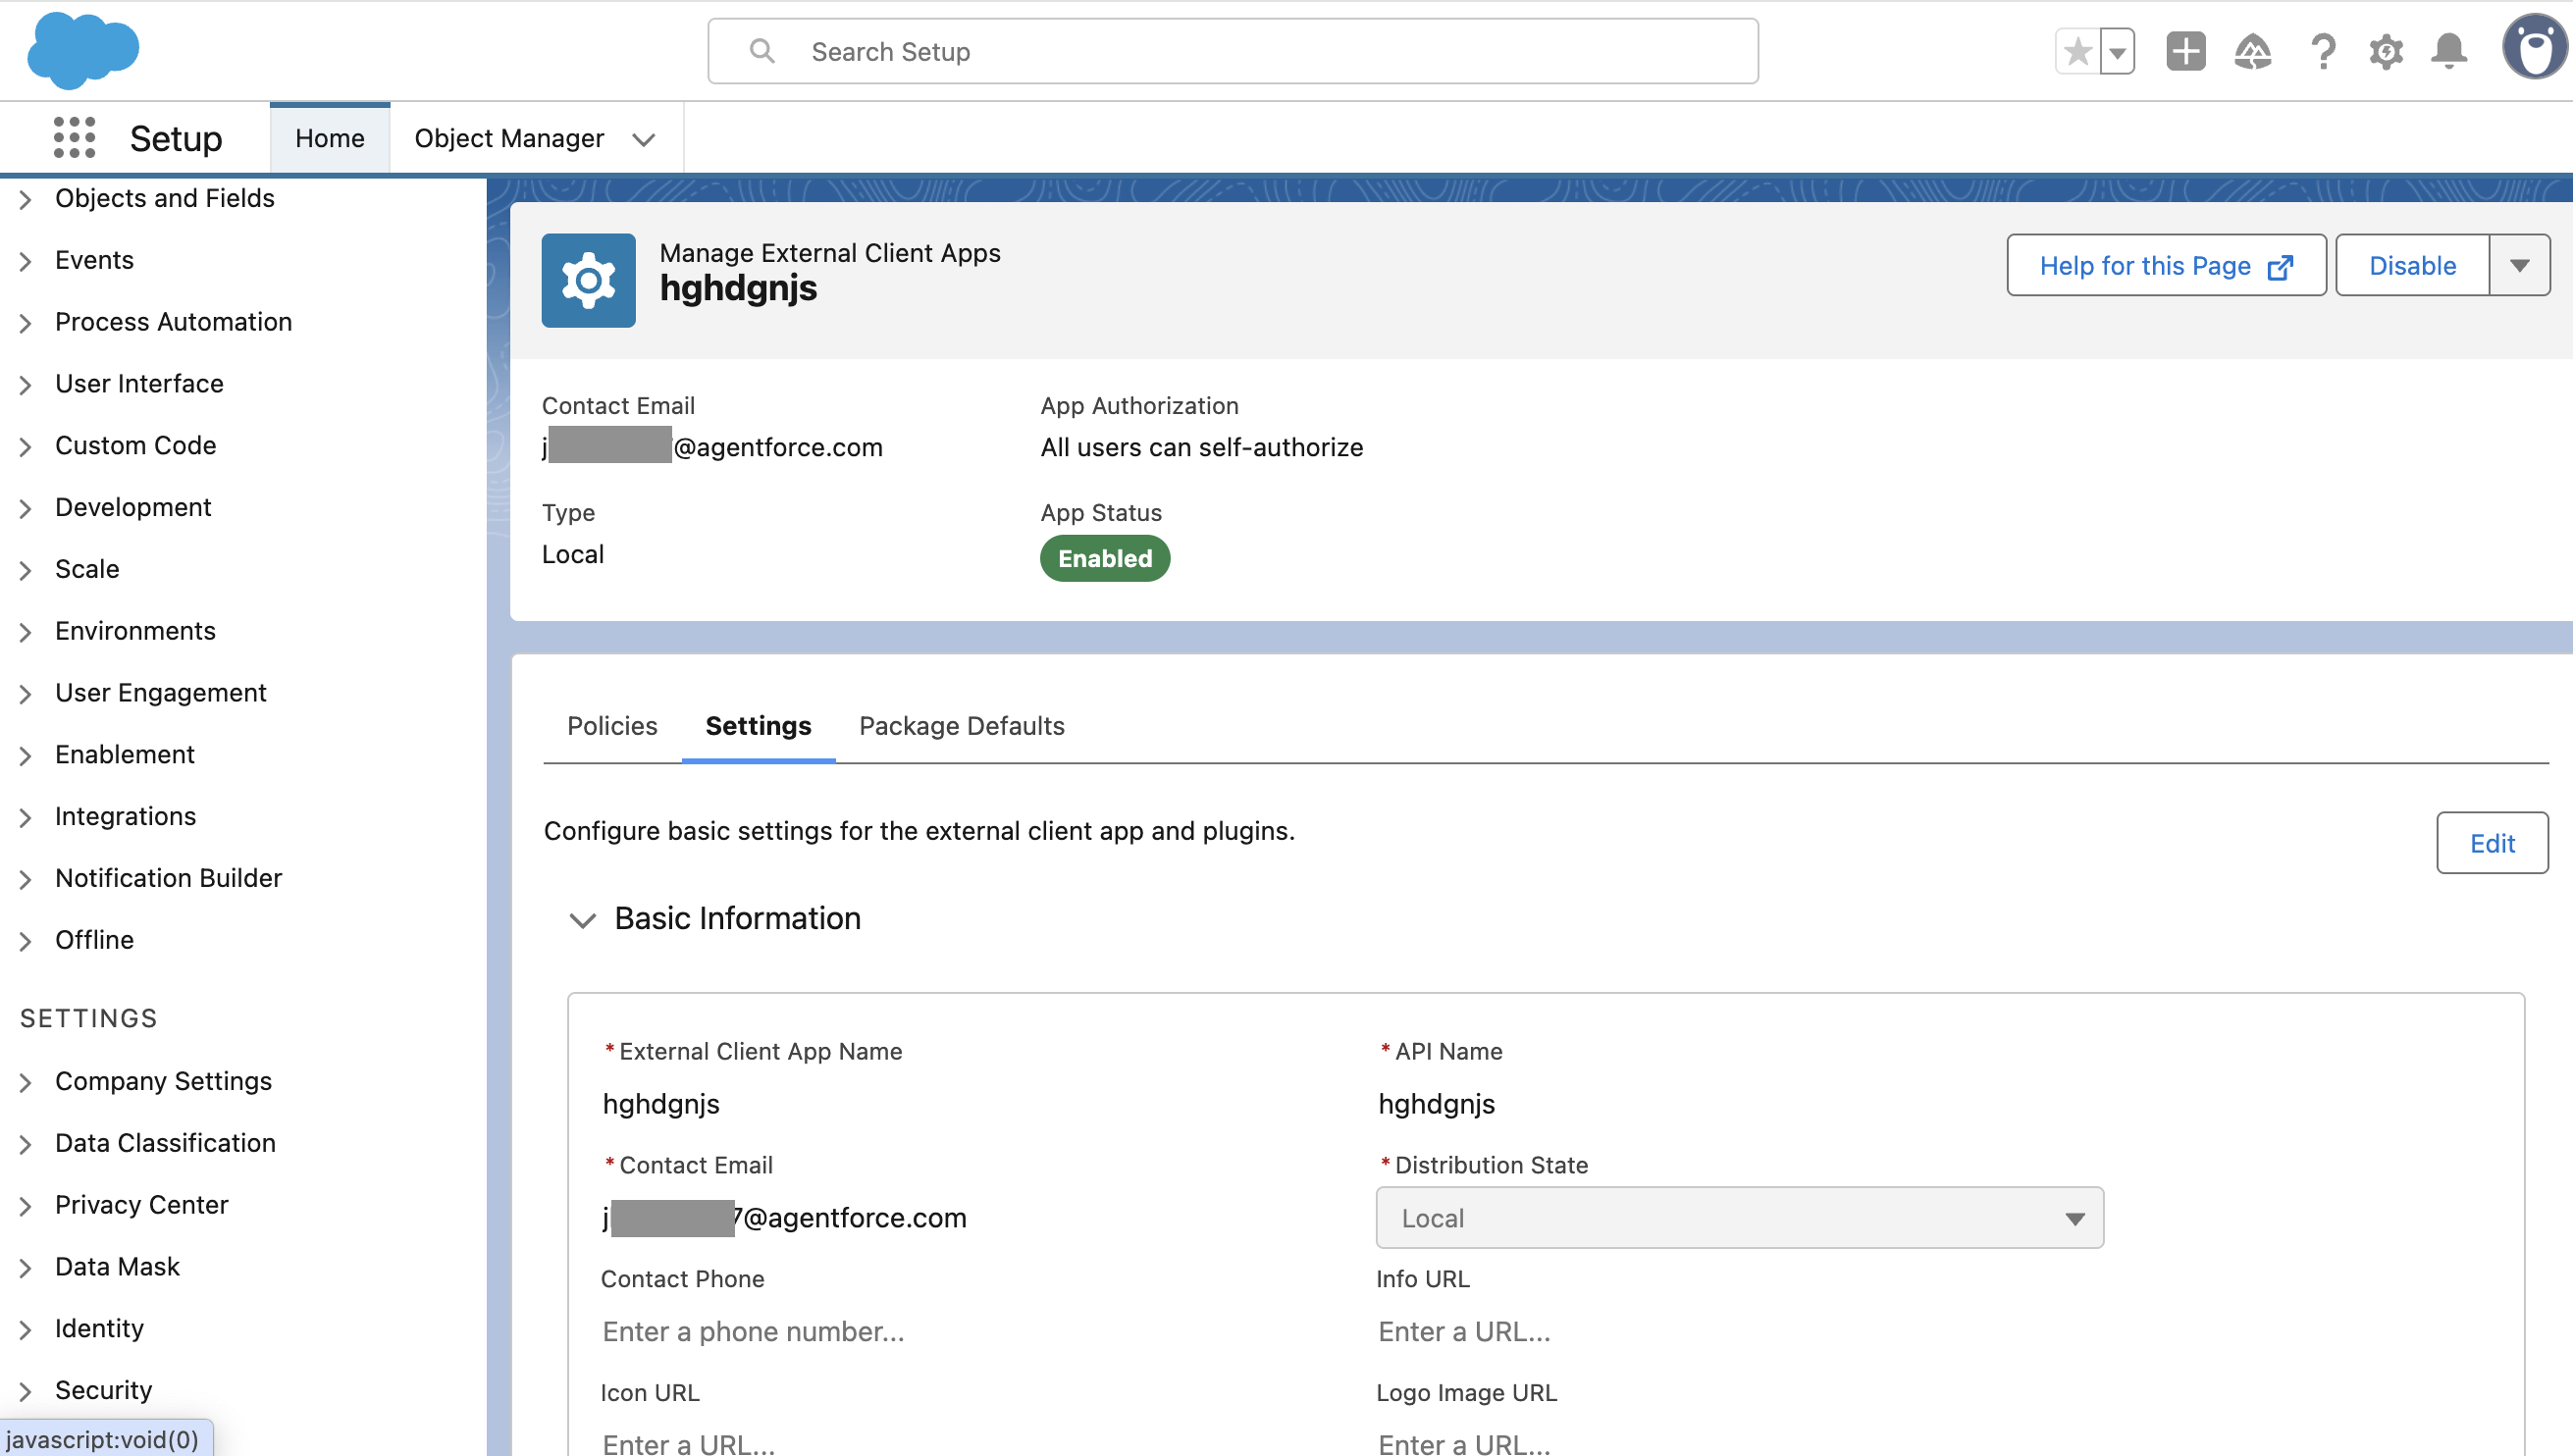Image resolution: width=2573 pixels, height=1456 pixels.
Task: Expand Security in sidebar
Action: coord(26,1391)
